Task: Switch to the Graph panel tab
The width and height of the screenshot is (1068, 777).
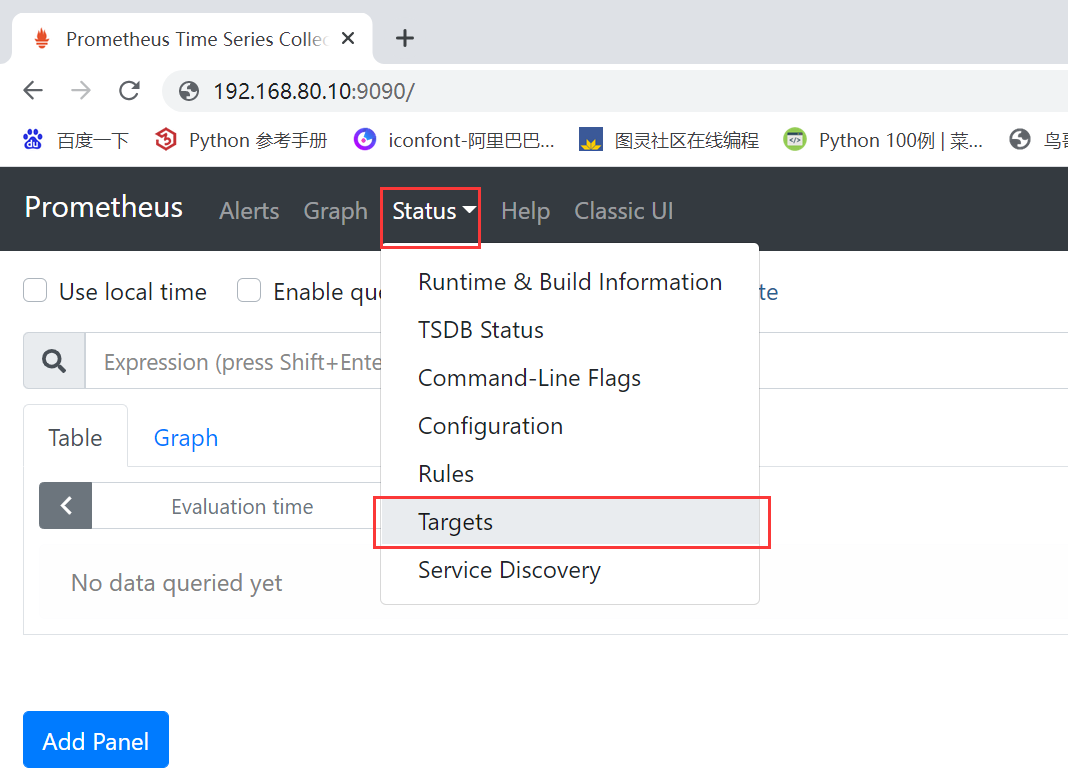Action: (186, 437)
